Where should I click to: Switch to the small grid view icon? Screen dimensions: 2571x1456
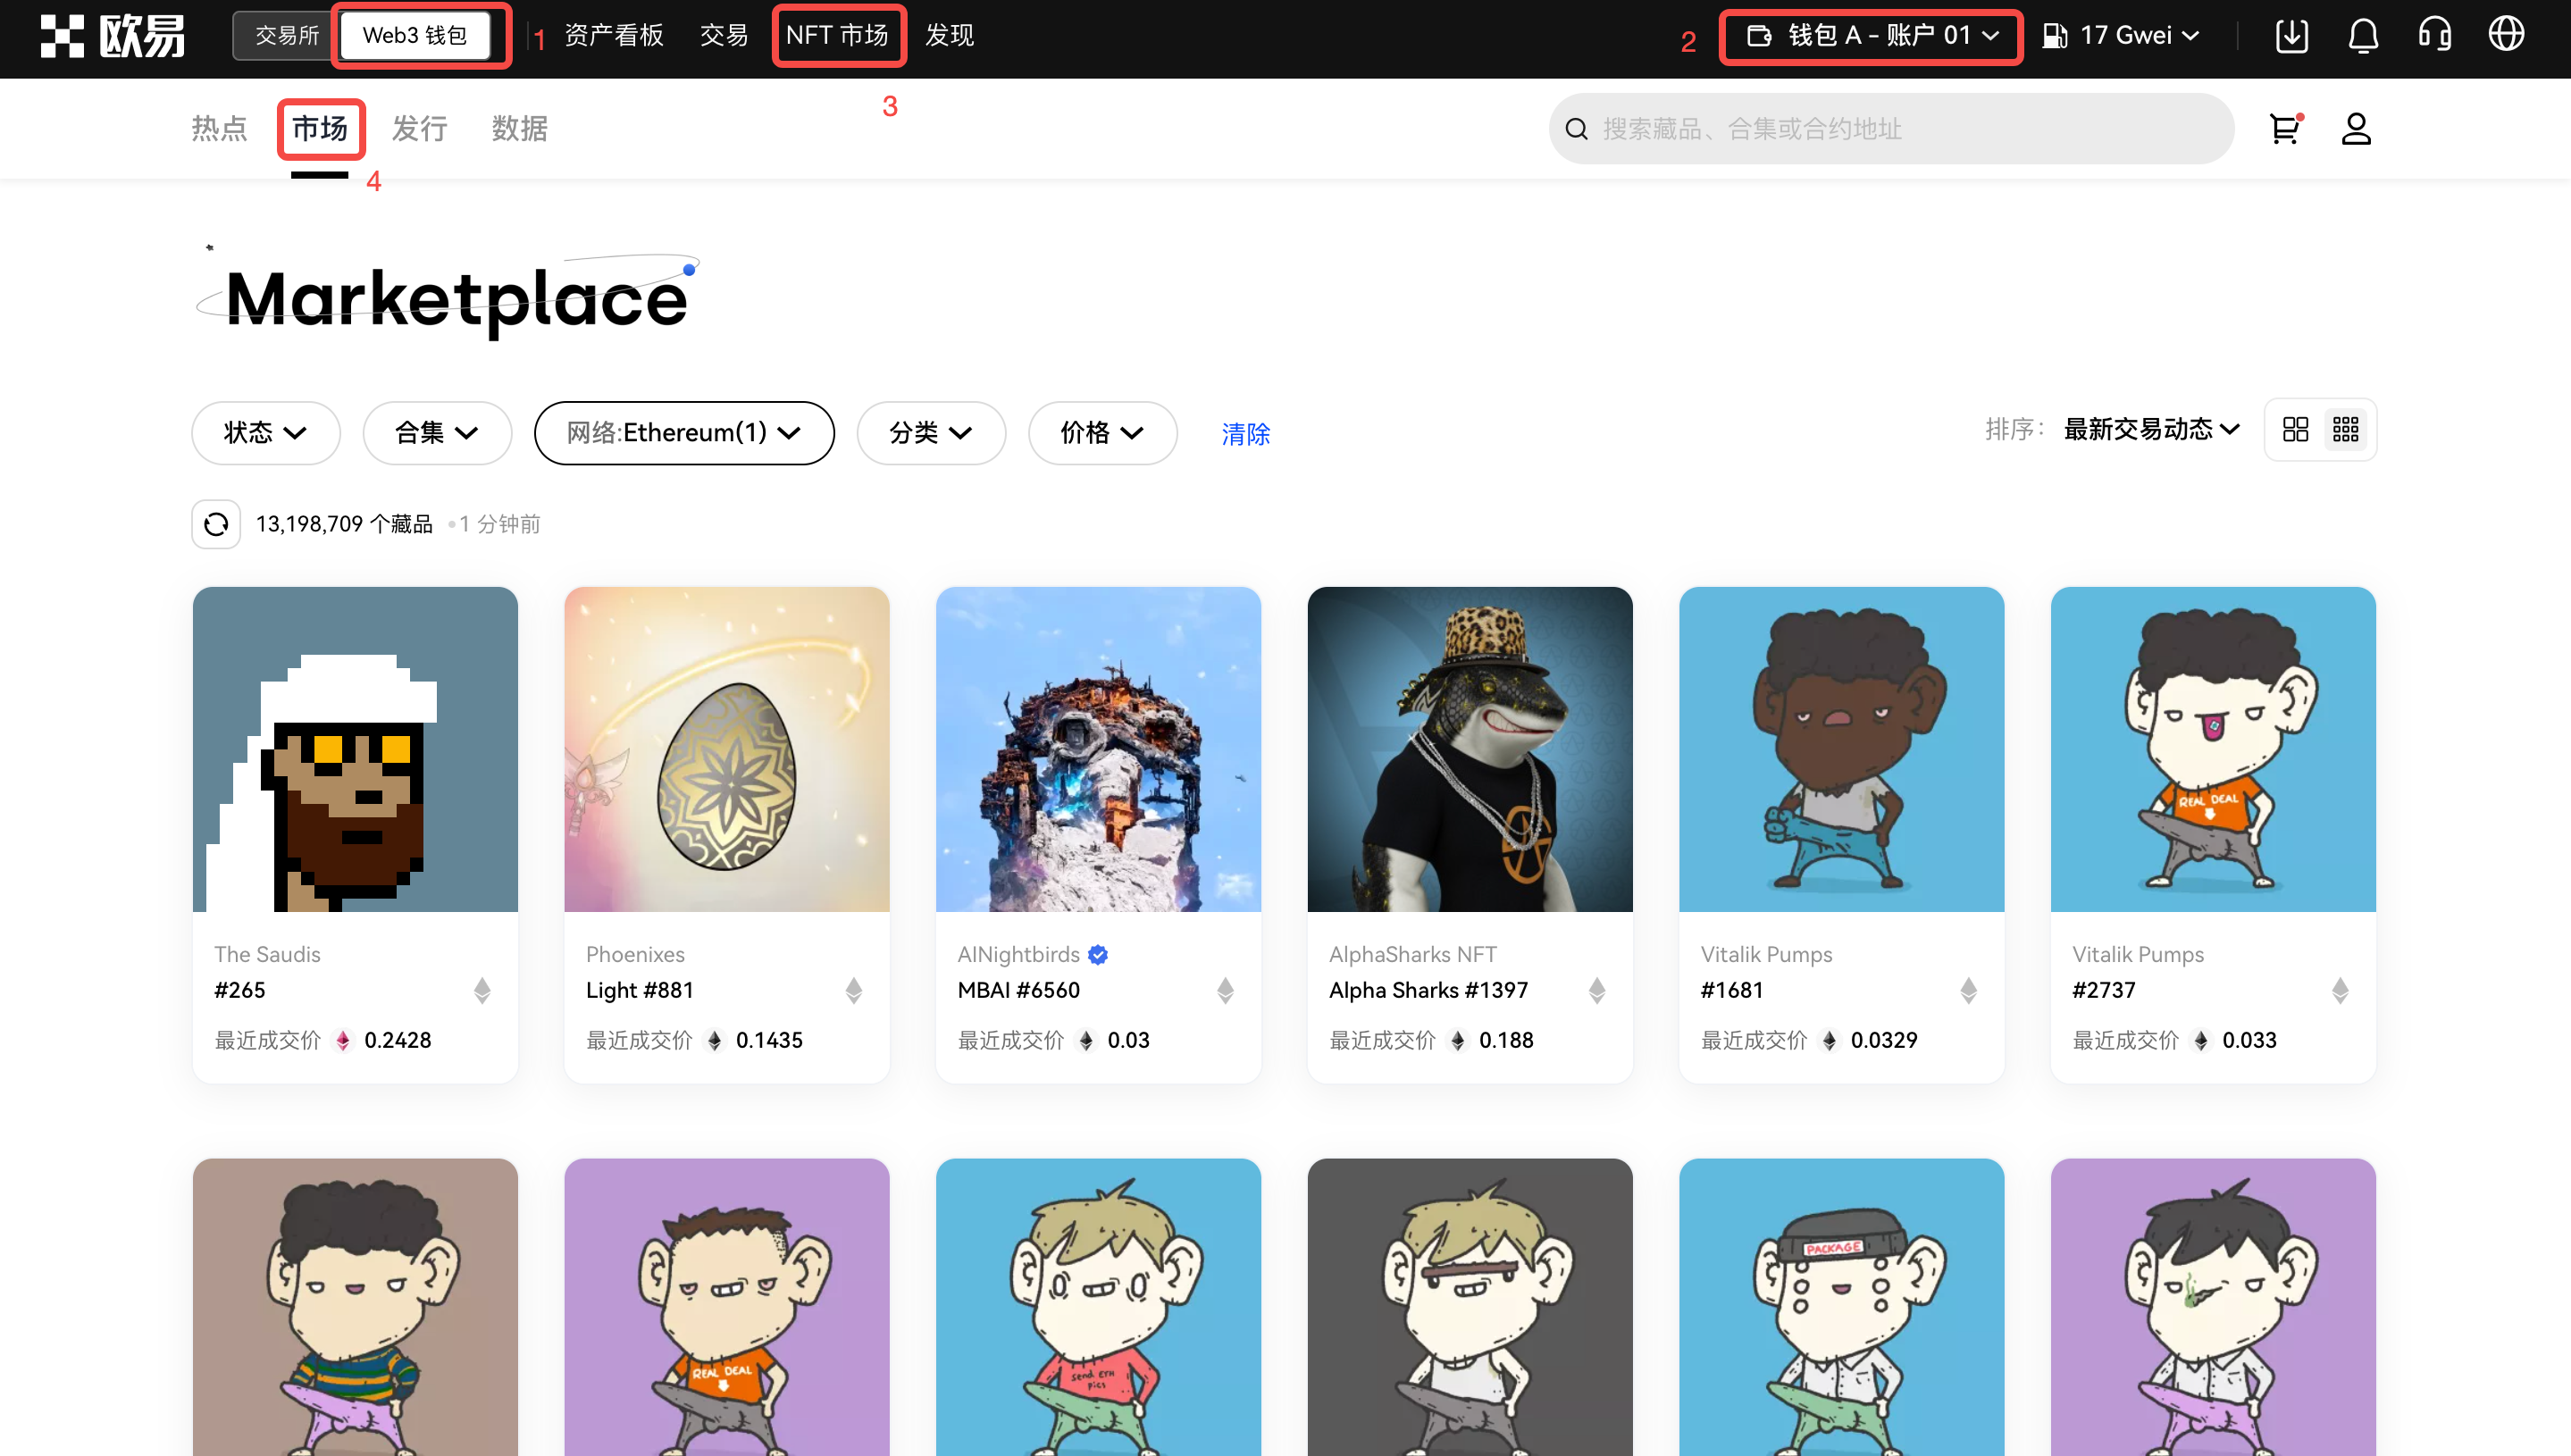point(2346,430)
